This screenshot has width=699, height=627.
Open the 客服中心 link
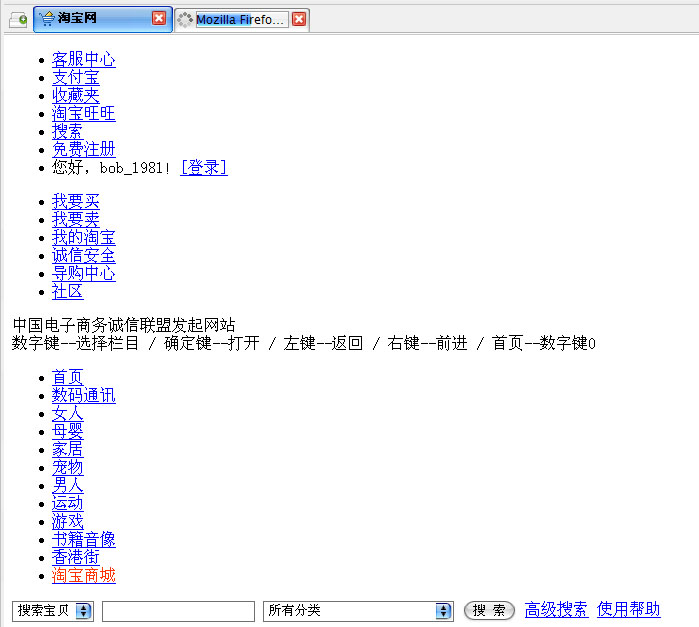(x=84, y=59)
